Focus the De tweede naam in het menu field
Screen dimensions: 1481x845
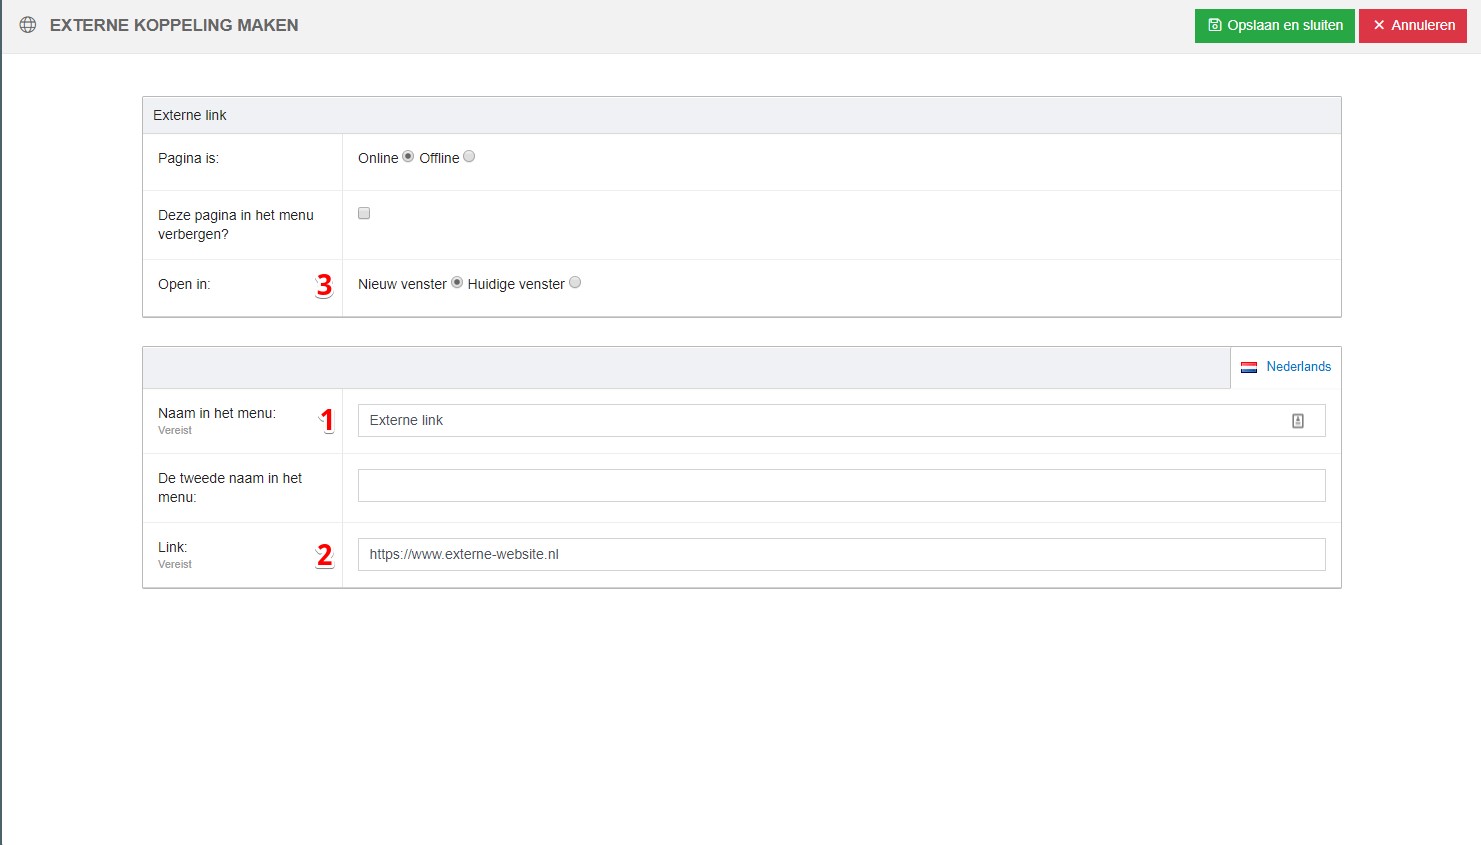coord(841,486)
